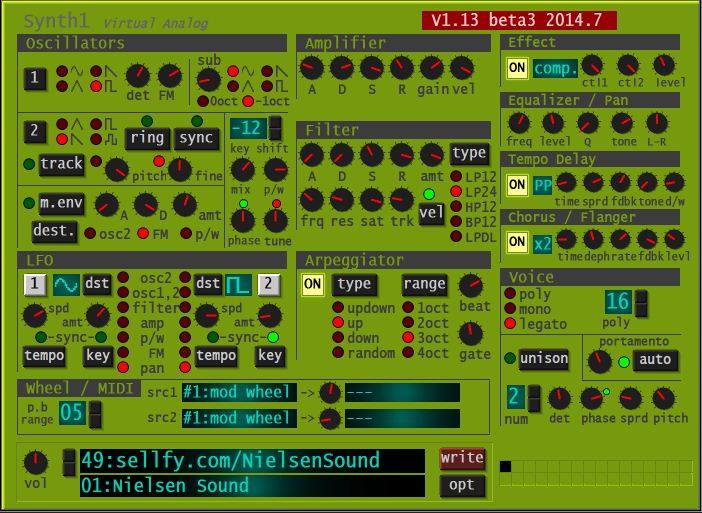Open src2 mod wheel source dropdown
Viewport: 702px width, 513px height.
pyautogui.click(x=240, y=418)
